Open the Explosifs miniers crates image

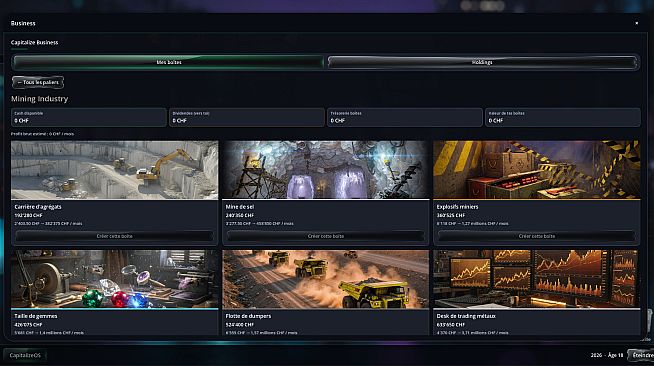tap(537, 170)
